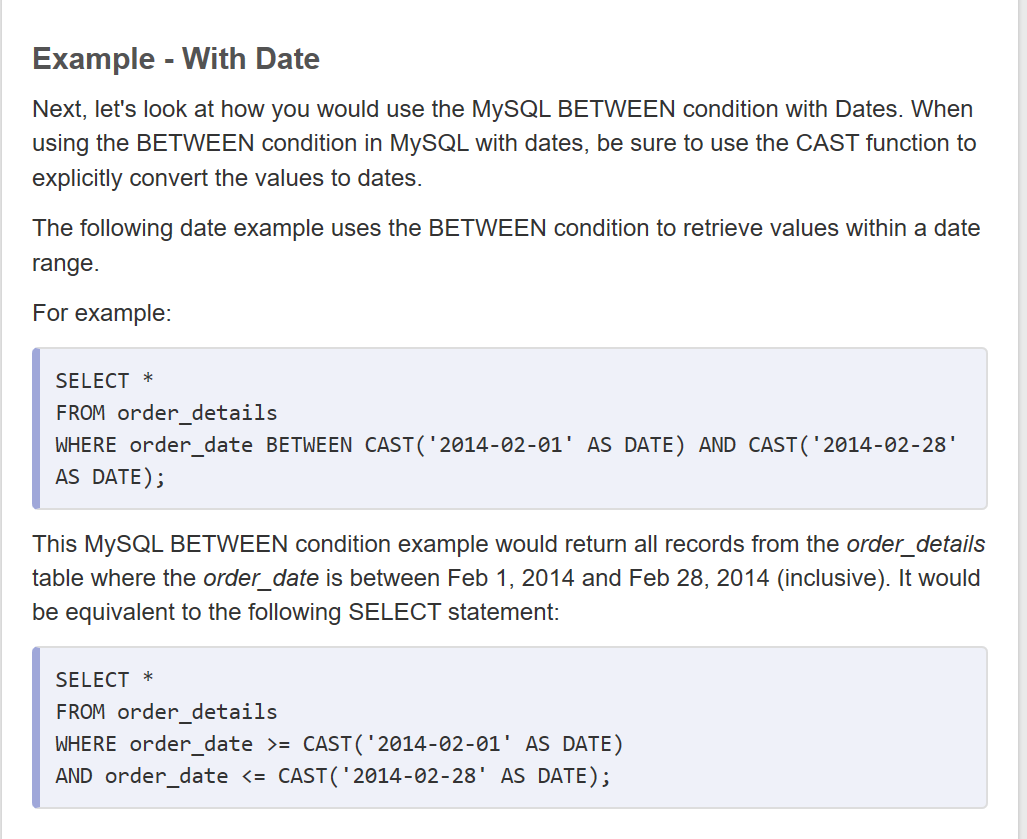Screen dimensions: 1027x839
Task: Click the sentence "The following date example uses"
Action: coord(506,228)
